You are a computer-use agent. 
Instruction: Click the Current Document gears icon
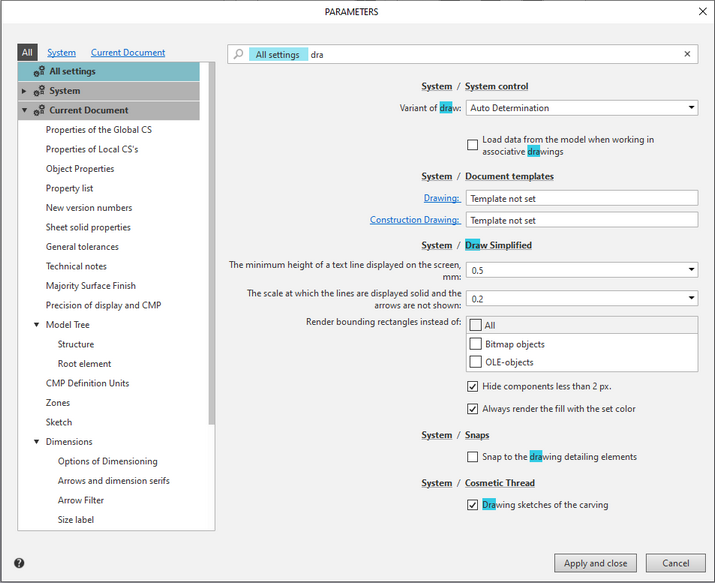coord(39,110)
